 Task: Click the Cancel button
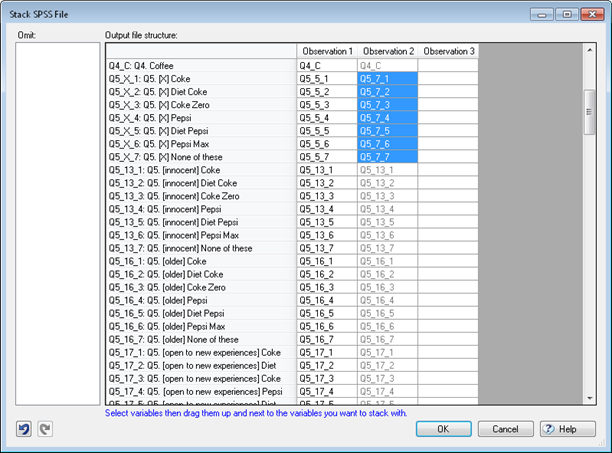[x=505, y=429]
